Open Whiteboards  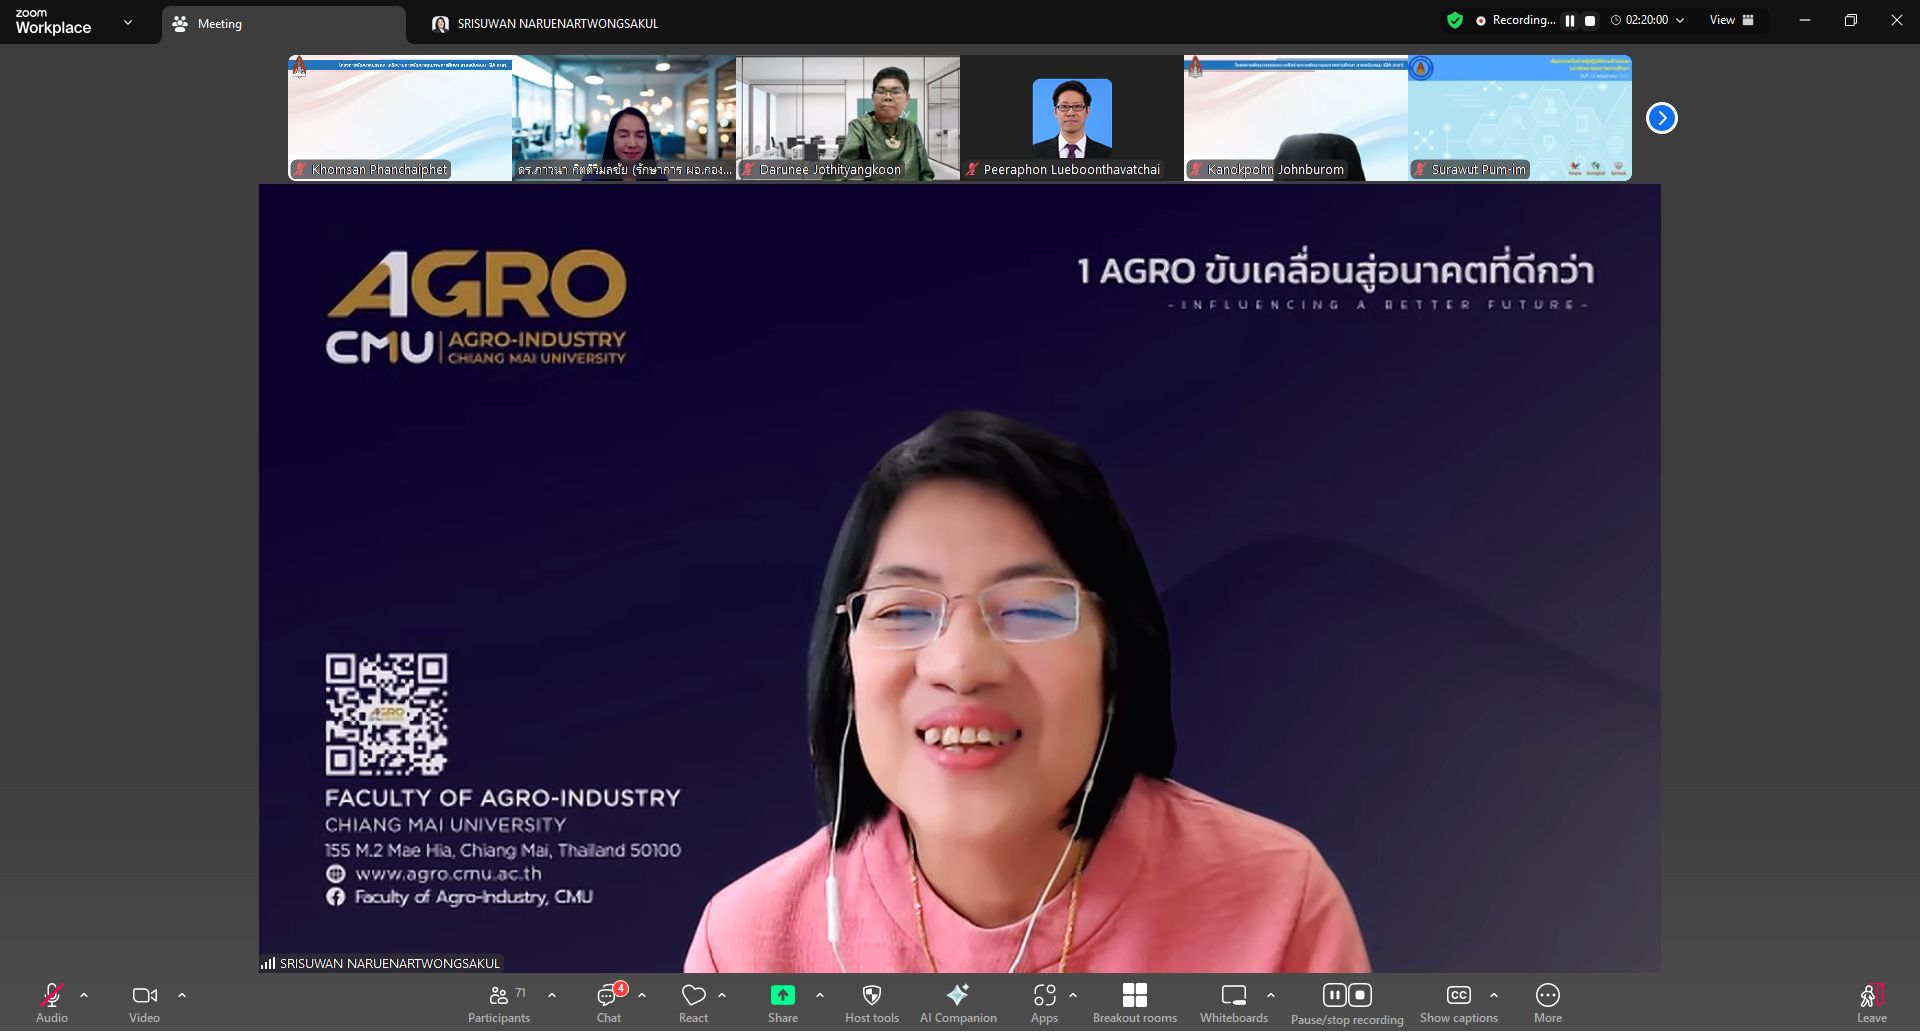point(1233,1003)
